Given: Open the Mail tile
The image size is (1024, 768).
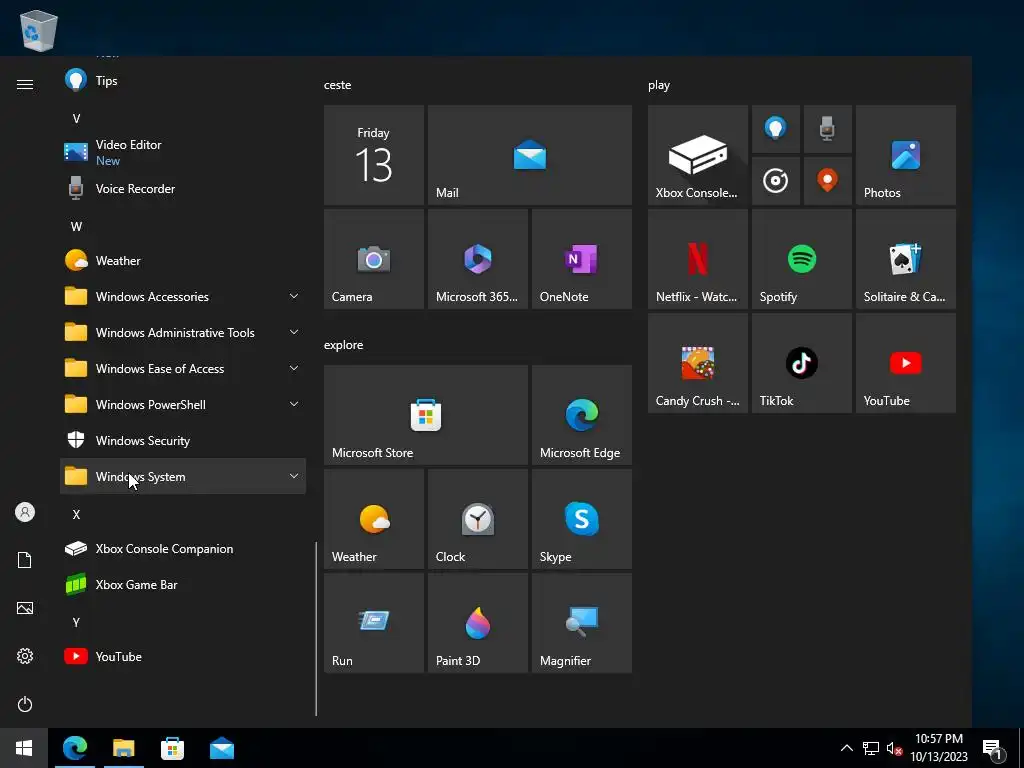Looking at the screenshot, I should (530, 155).
